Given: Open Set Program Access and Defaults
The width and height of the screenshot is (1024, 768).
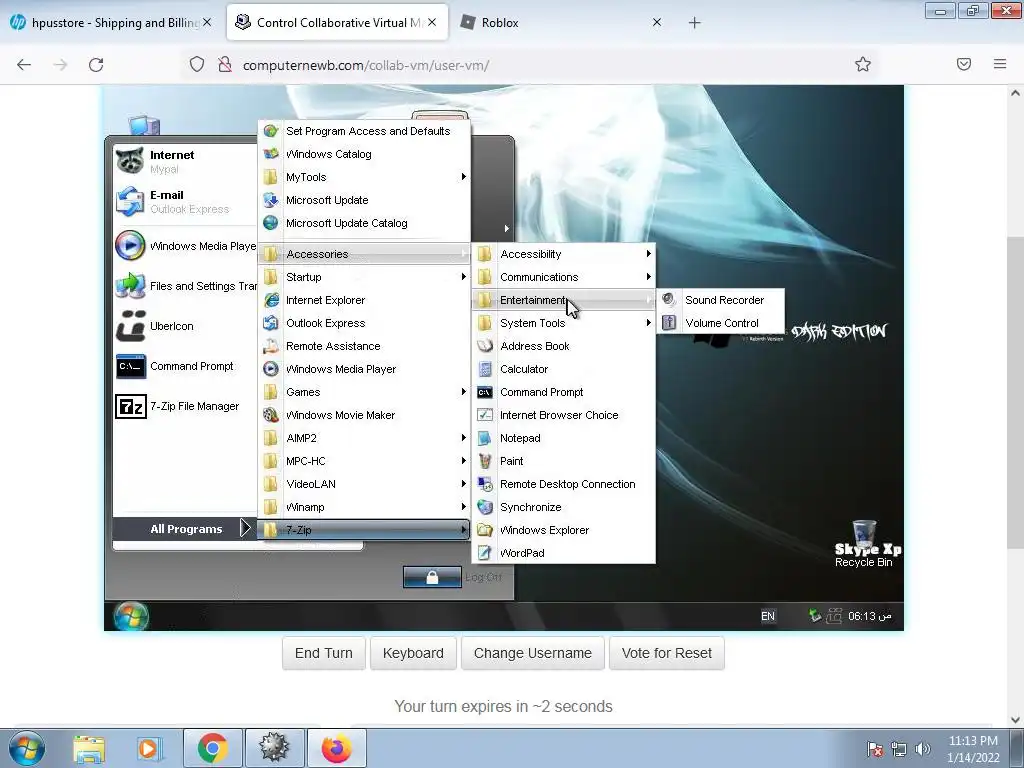Looking at the screenshot, I should pos(364,131).
